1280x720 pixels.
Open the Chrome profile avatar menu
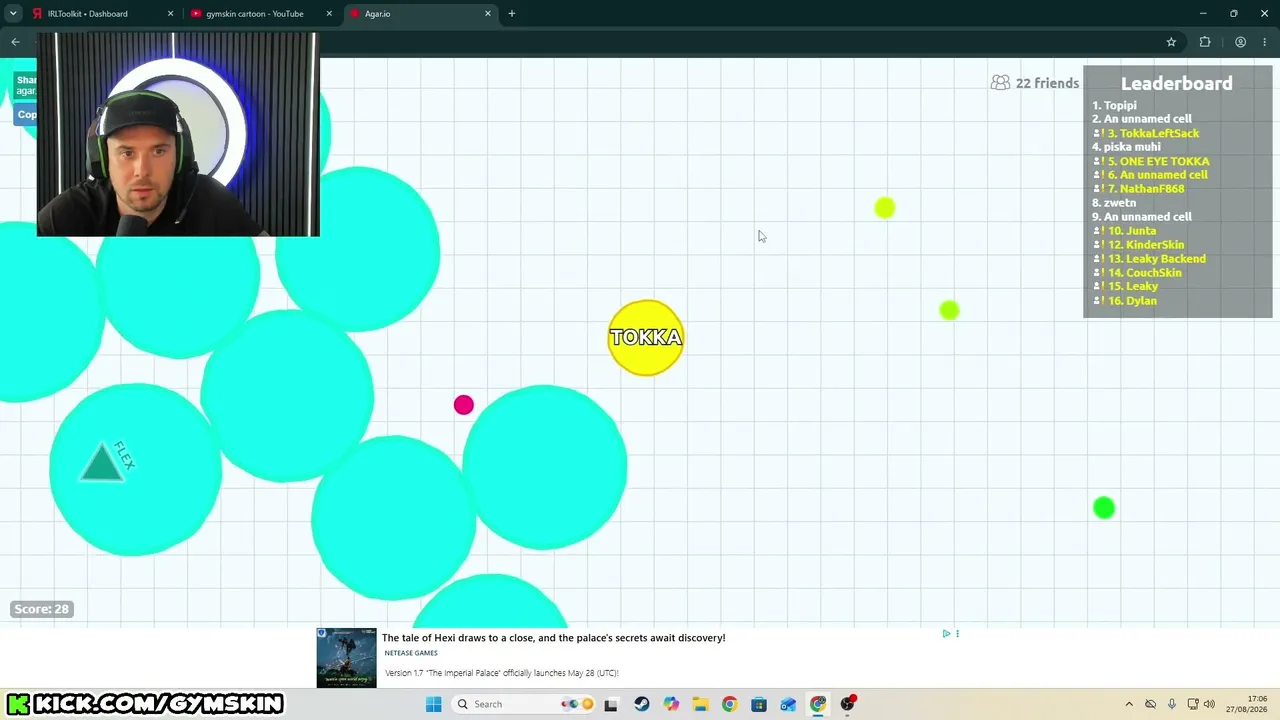1240,42
